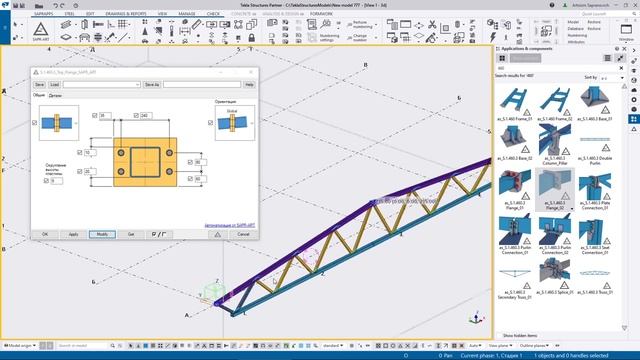640x360 pixels.
Task: Select the as_S.1.460.3 Flange_02 component thumbnail
Action: (x=555, y=190)
